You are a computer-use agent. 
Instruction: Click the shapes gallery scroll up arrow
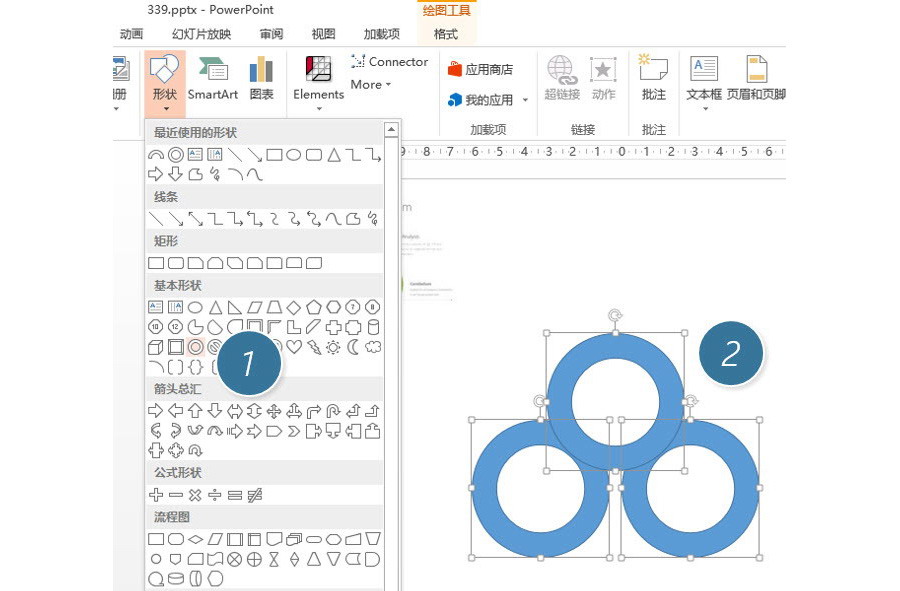pos(391,129)
